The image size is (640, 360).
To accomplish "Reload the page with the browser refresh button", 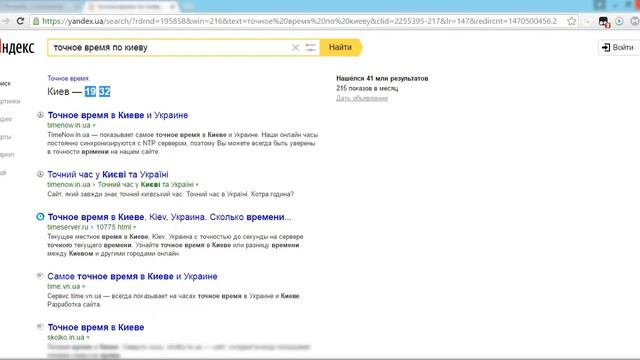I will pyautogui.click(x=20, y=21).
